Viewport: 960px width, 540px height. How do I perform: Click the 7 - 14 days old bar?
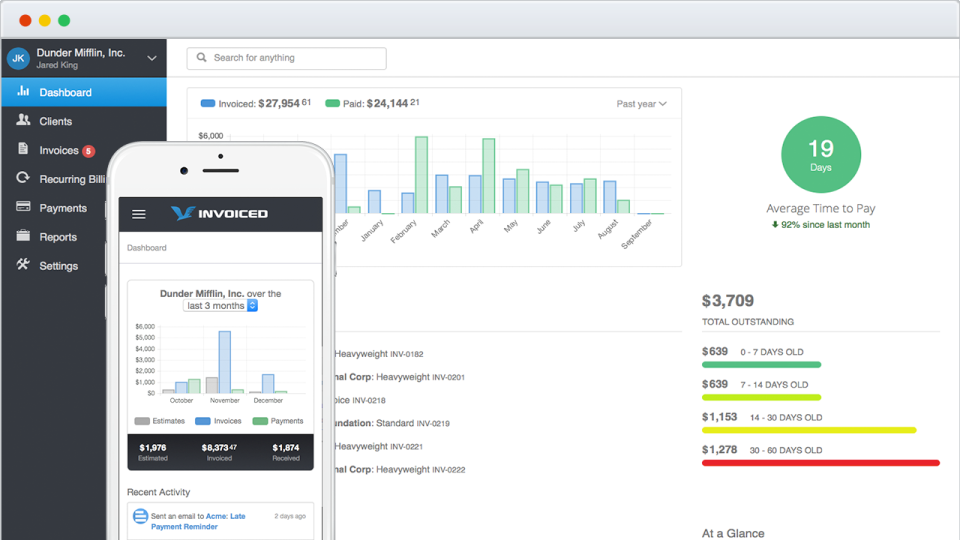coord(761,397)
